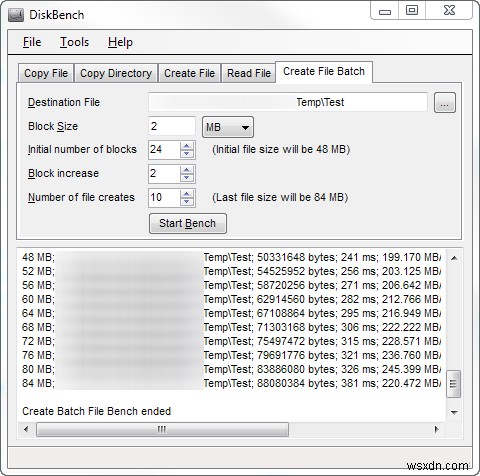The height and width of the screenshot is (476, 480).
Task: Close the DiskBench window
Action: click(449, 11)
